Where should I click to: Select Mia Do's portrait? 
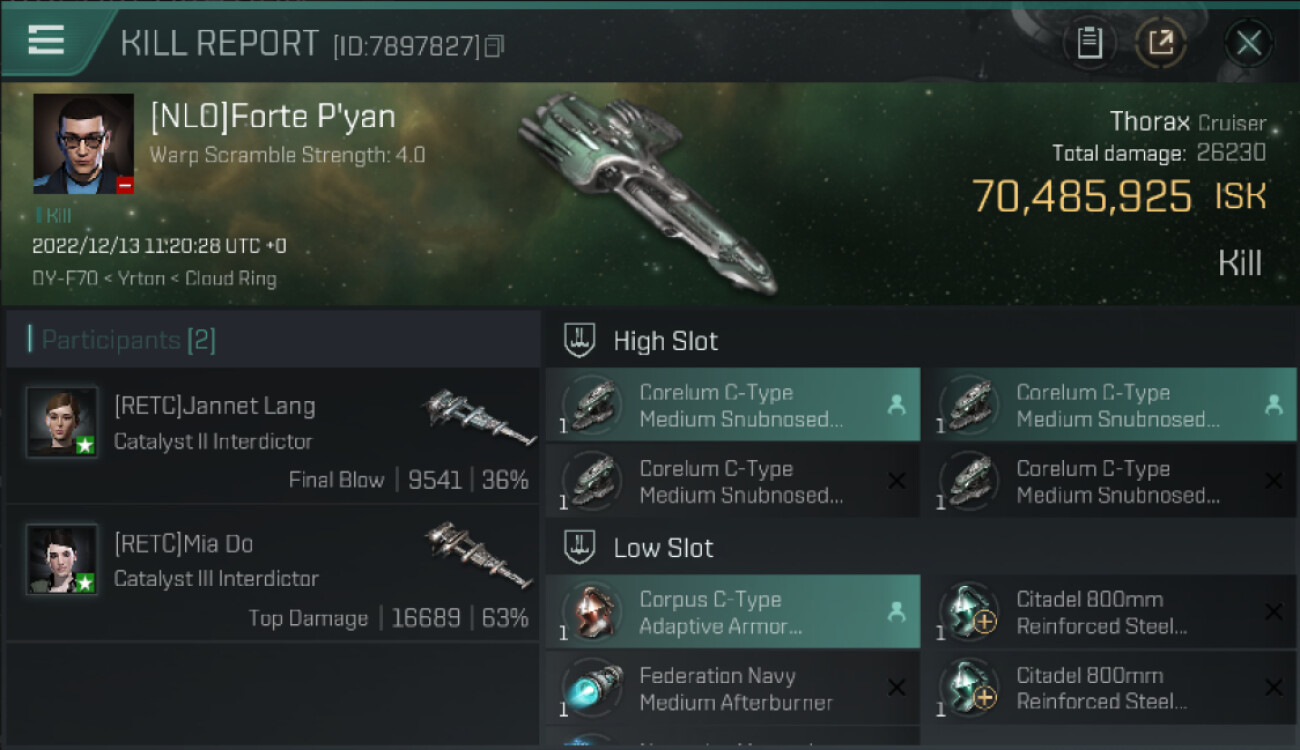(x=62, y=559)
